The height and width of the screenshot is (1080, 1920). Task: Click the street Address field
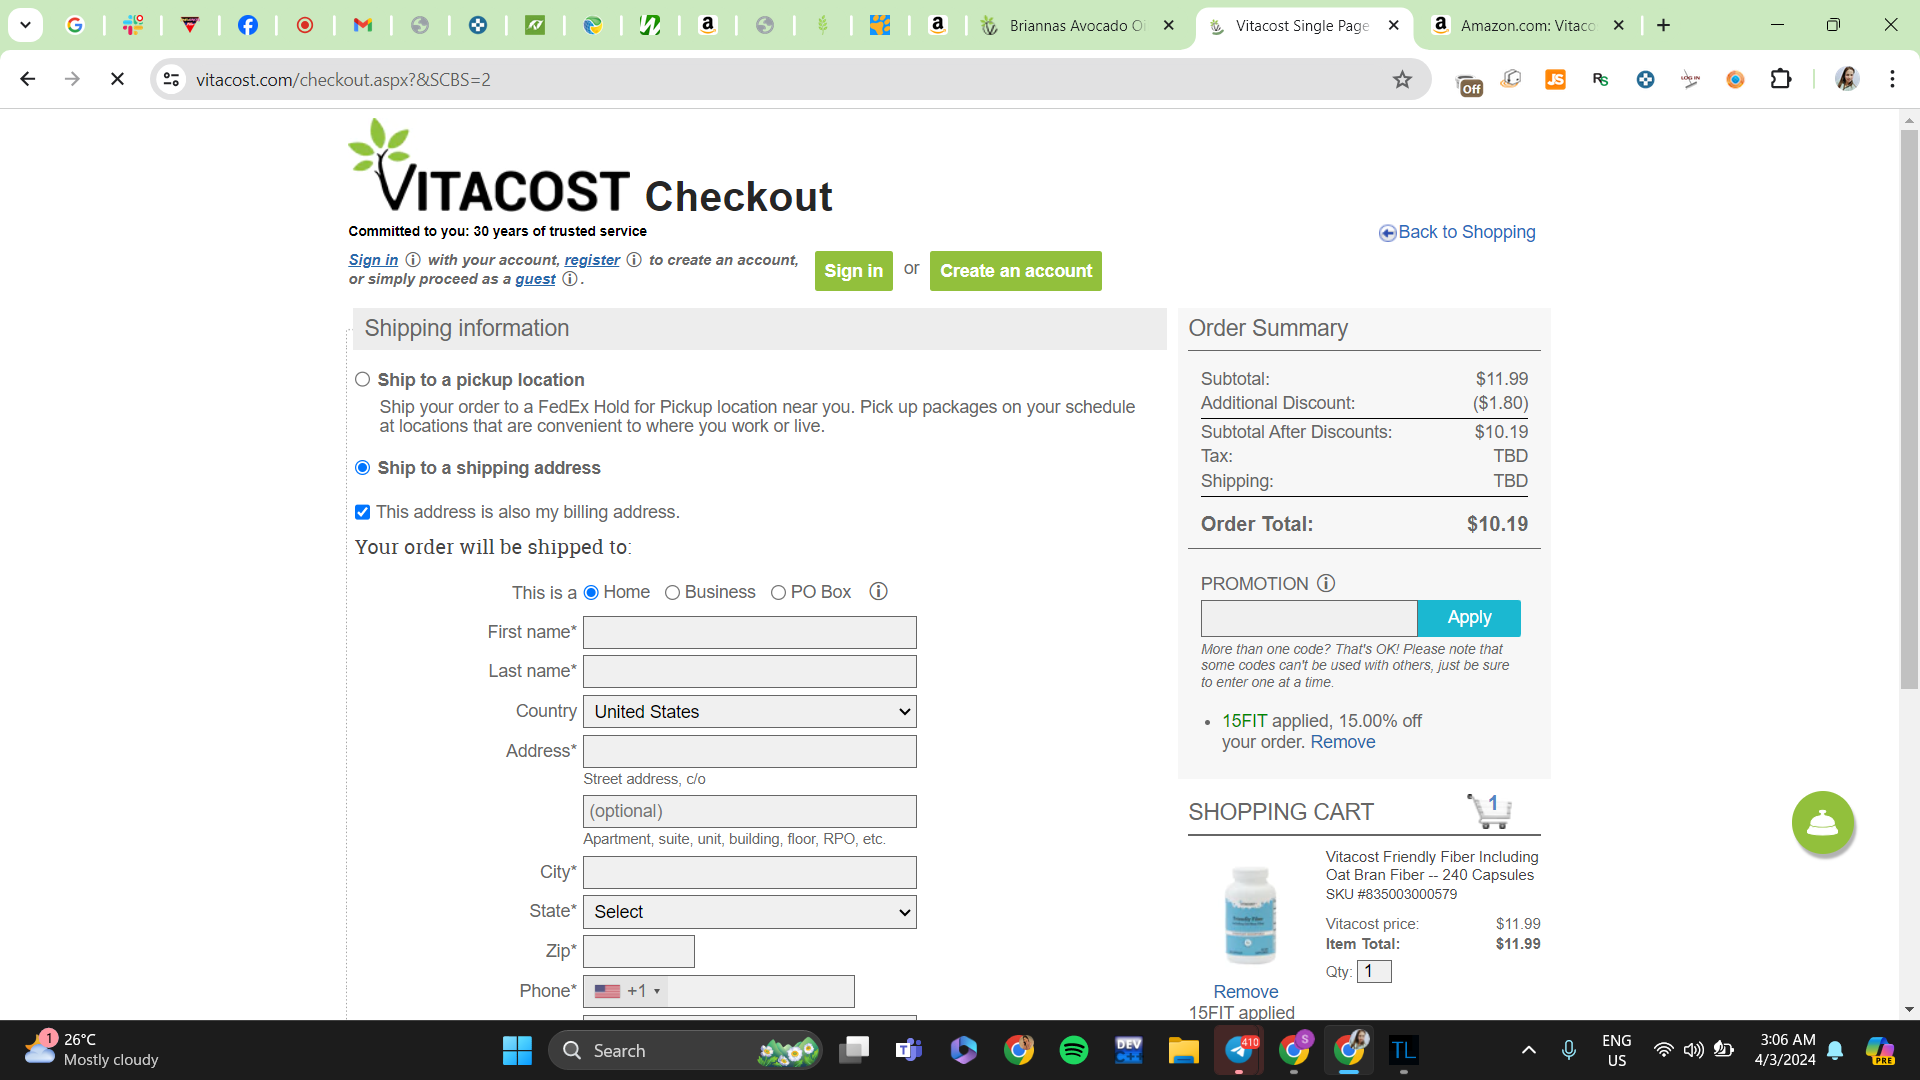(x=750, y=752)
